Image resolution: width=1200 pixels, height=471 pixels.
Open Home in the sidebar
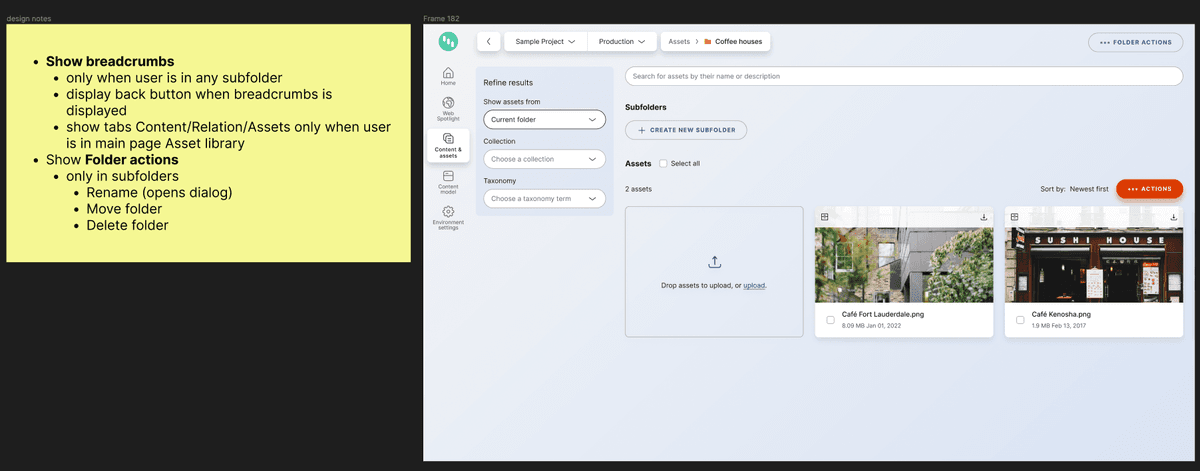point(448,76)
